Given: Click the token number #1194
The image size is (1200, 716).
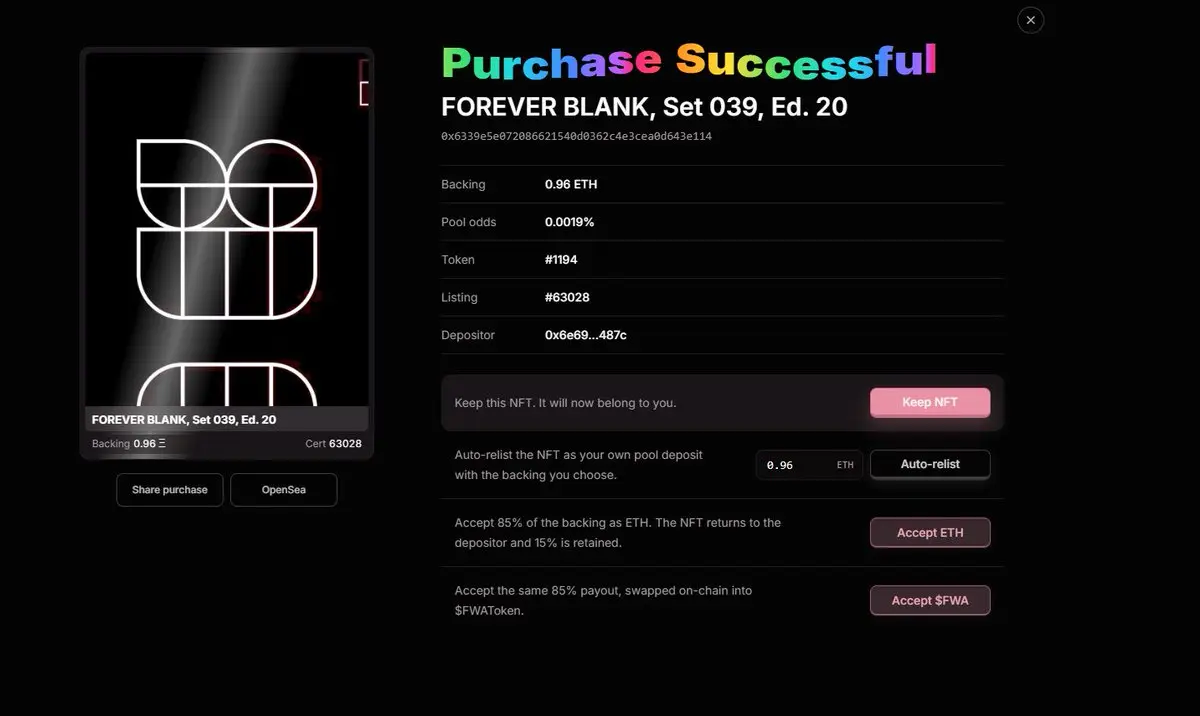Looking at the screenshot, I should tap(561, 259).
